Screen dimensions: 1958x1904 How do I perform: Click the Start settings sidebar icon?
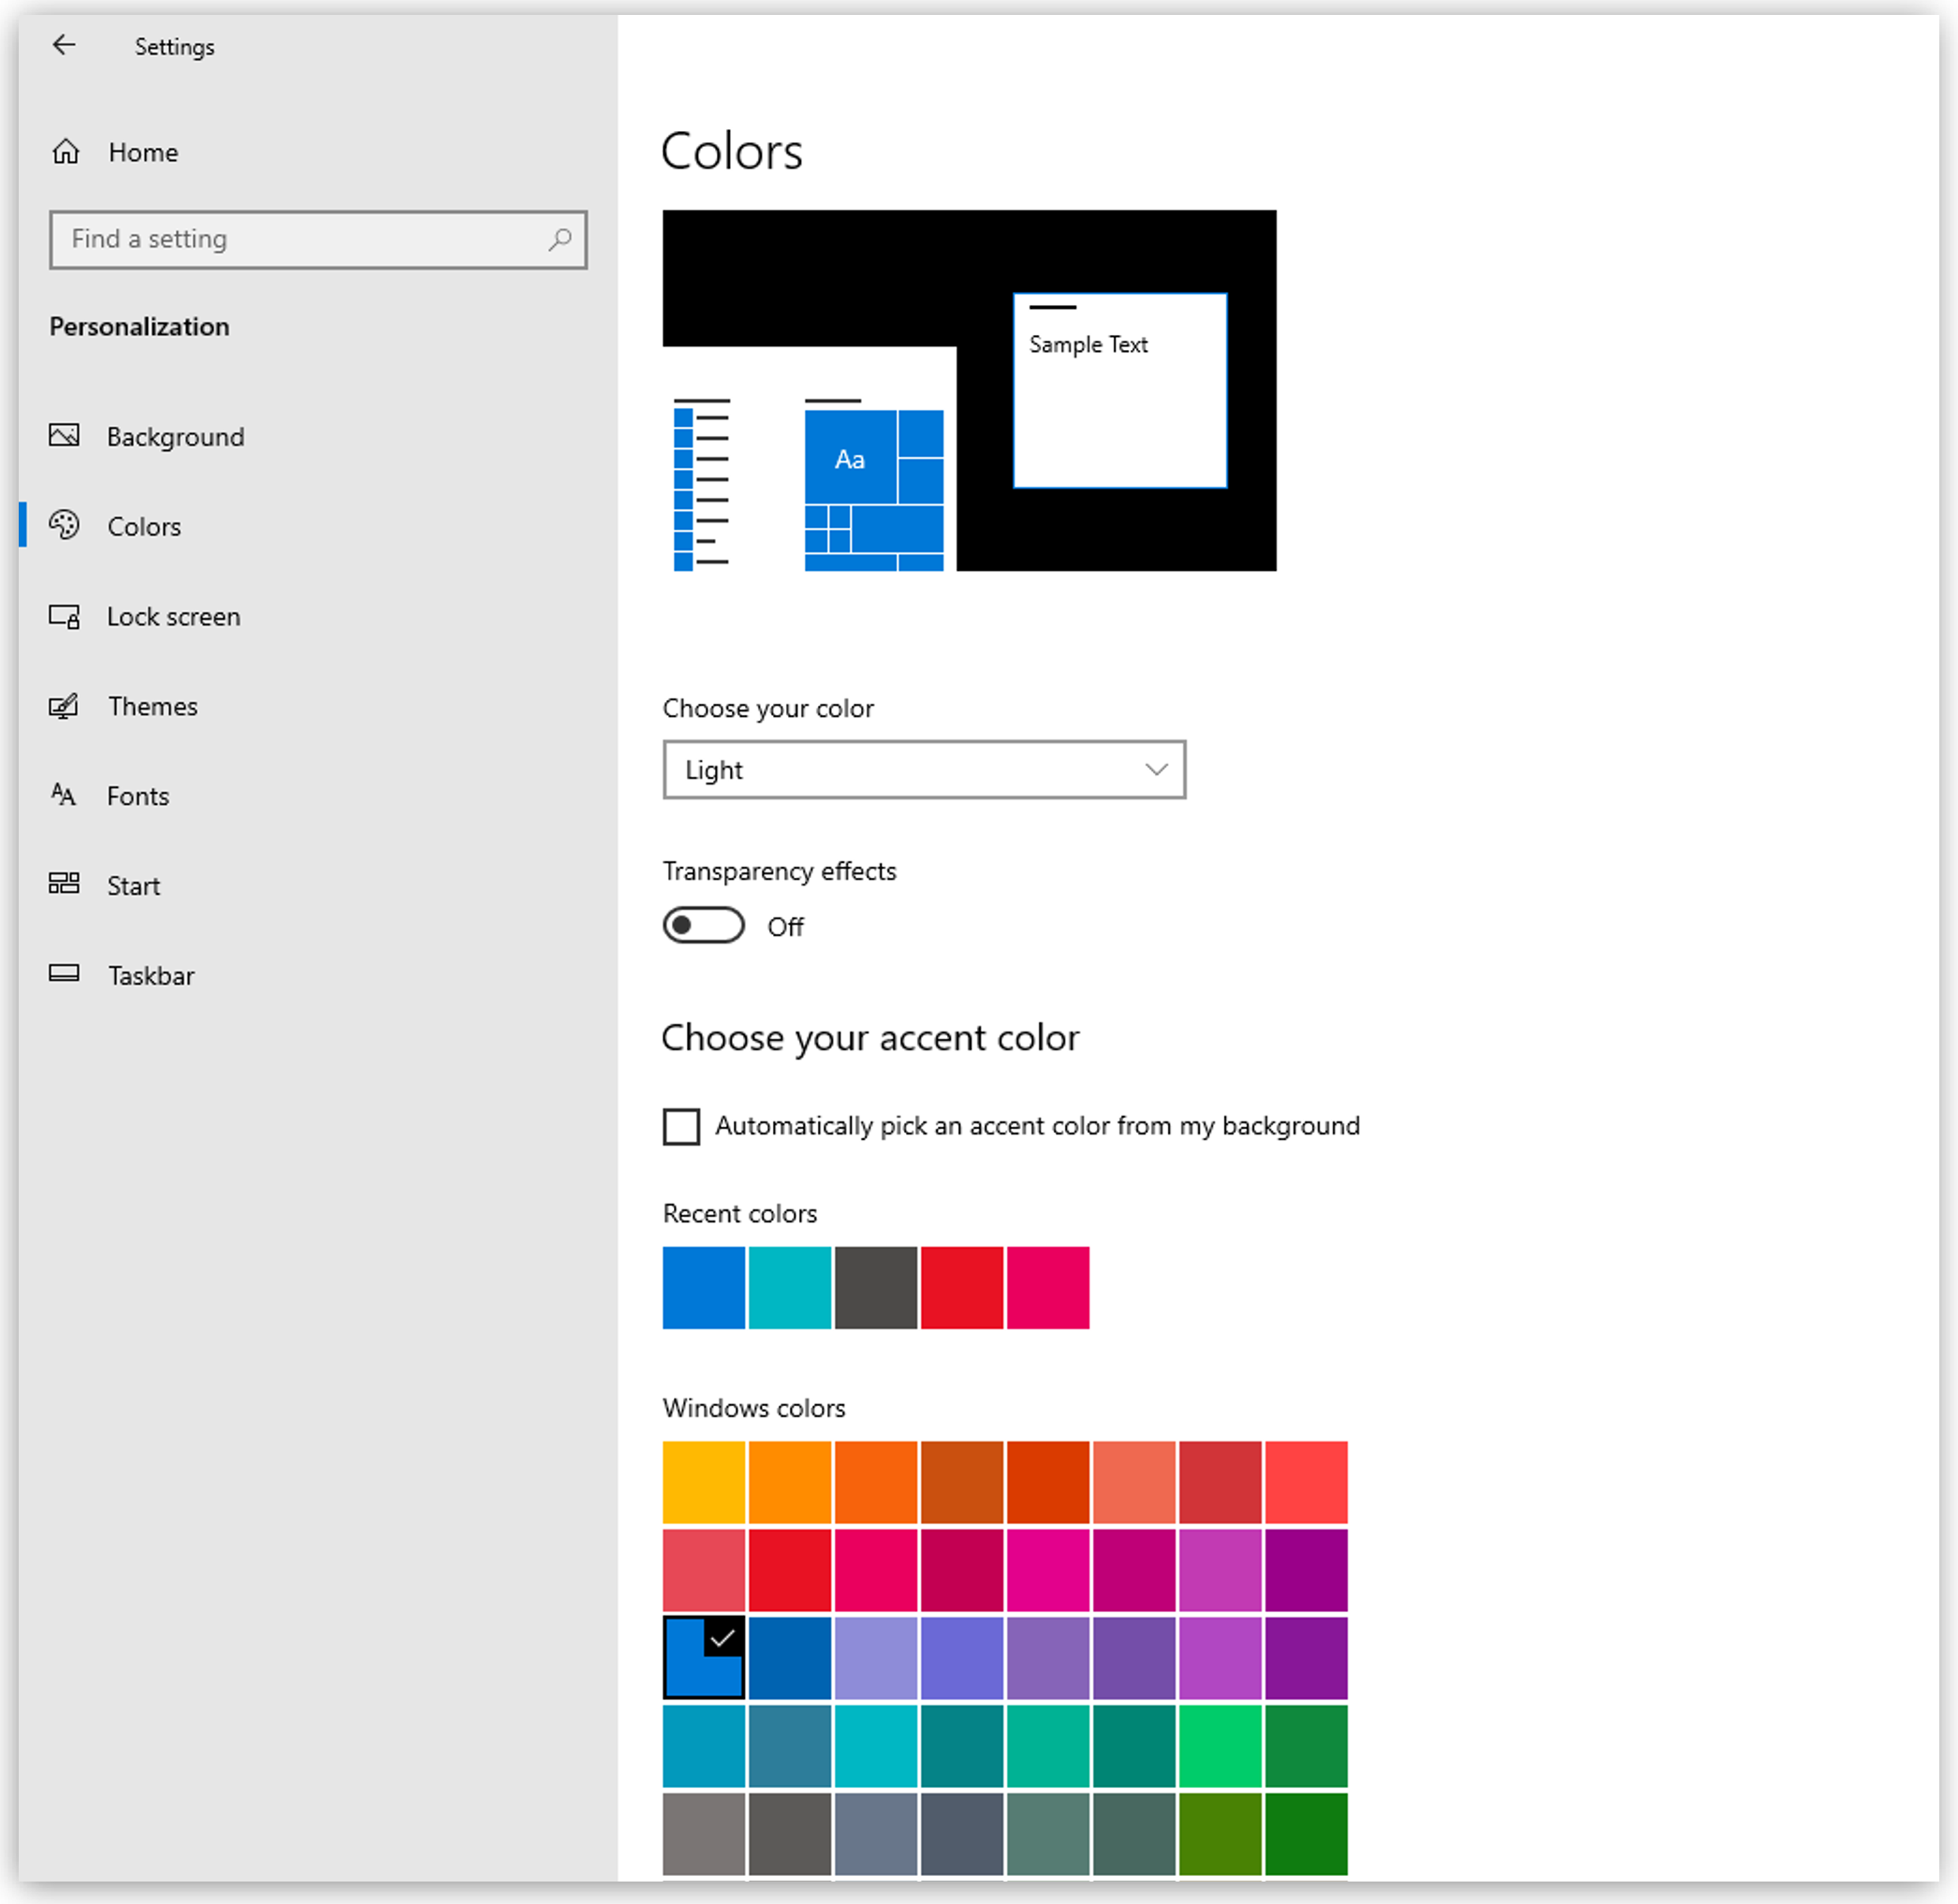64,884
